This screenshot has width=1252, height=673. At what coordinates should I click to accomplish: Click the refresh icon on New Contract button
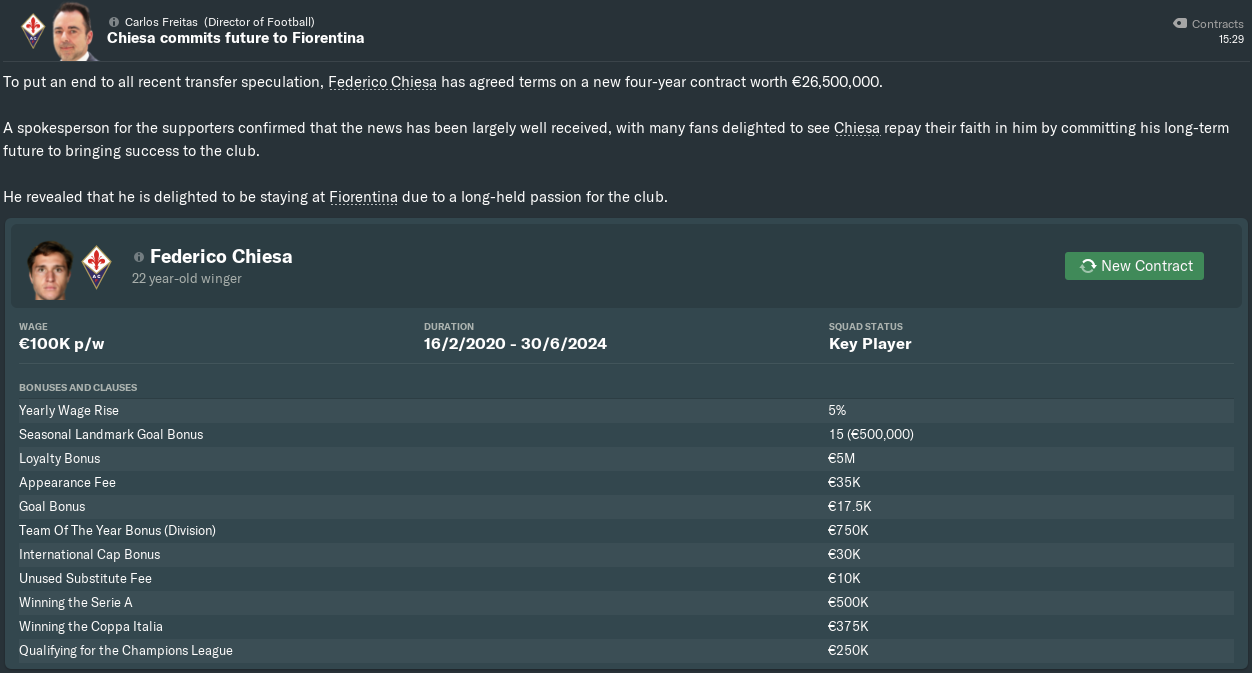click(x=1087, y=266)
